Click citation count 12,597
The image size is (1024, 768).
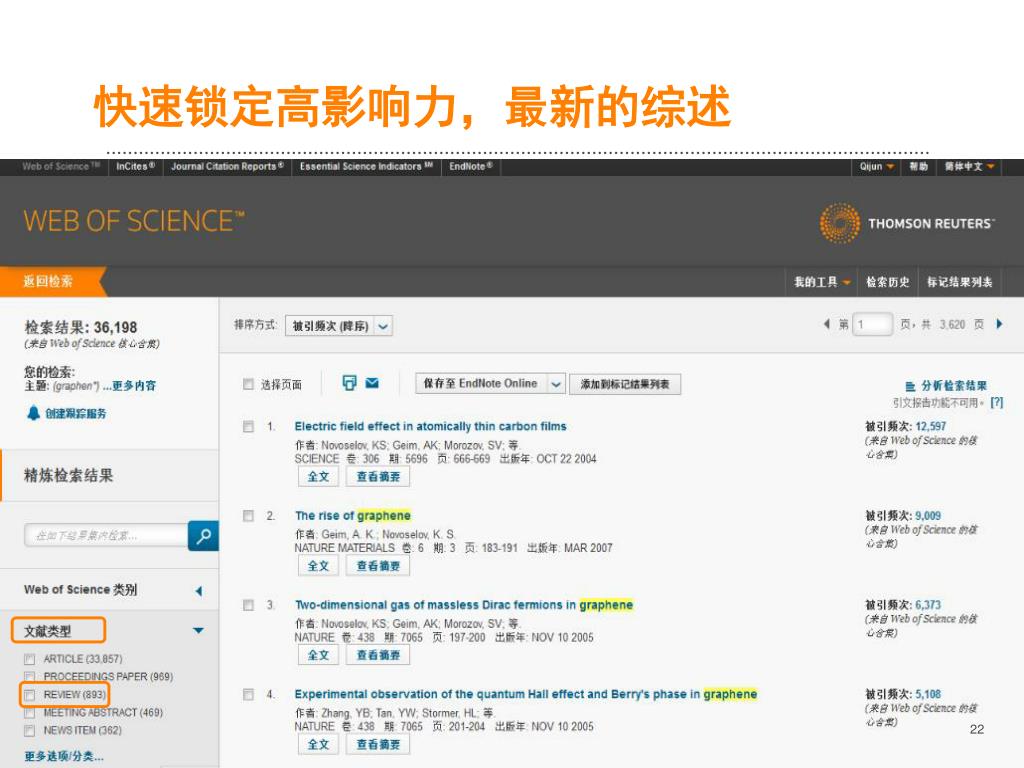tap(931, 426)
